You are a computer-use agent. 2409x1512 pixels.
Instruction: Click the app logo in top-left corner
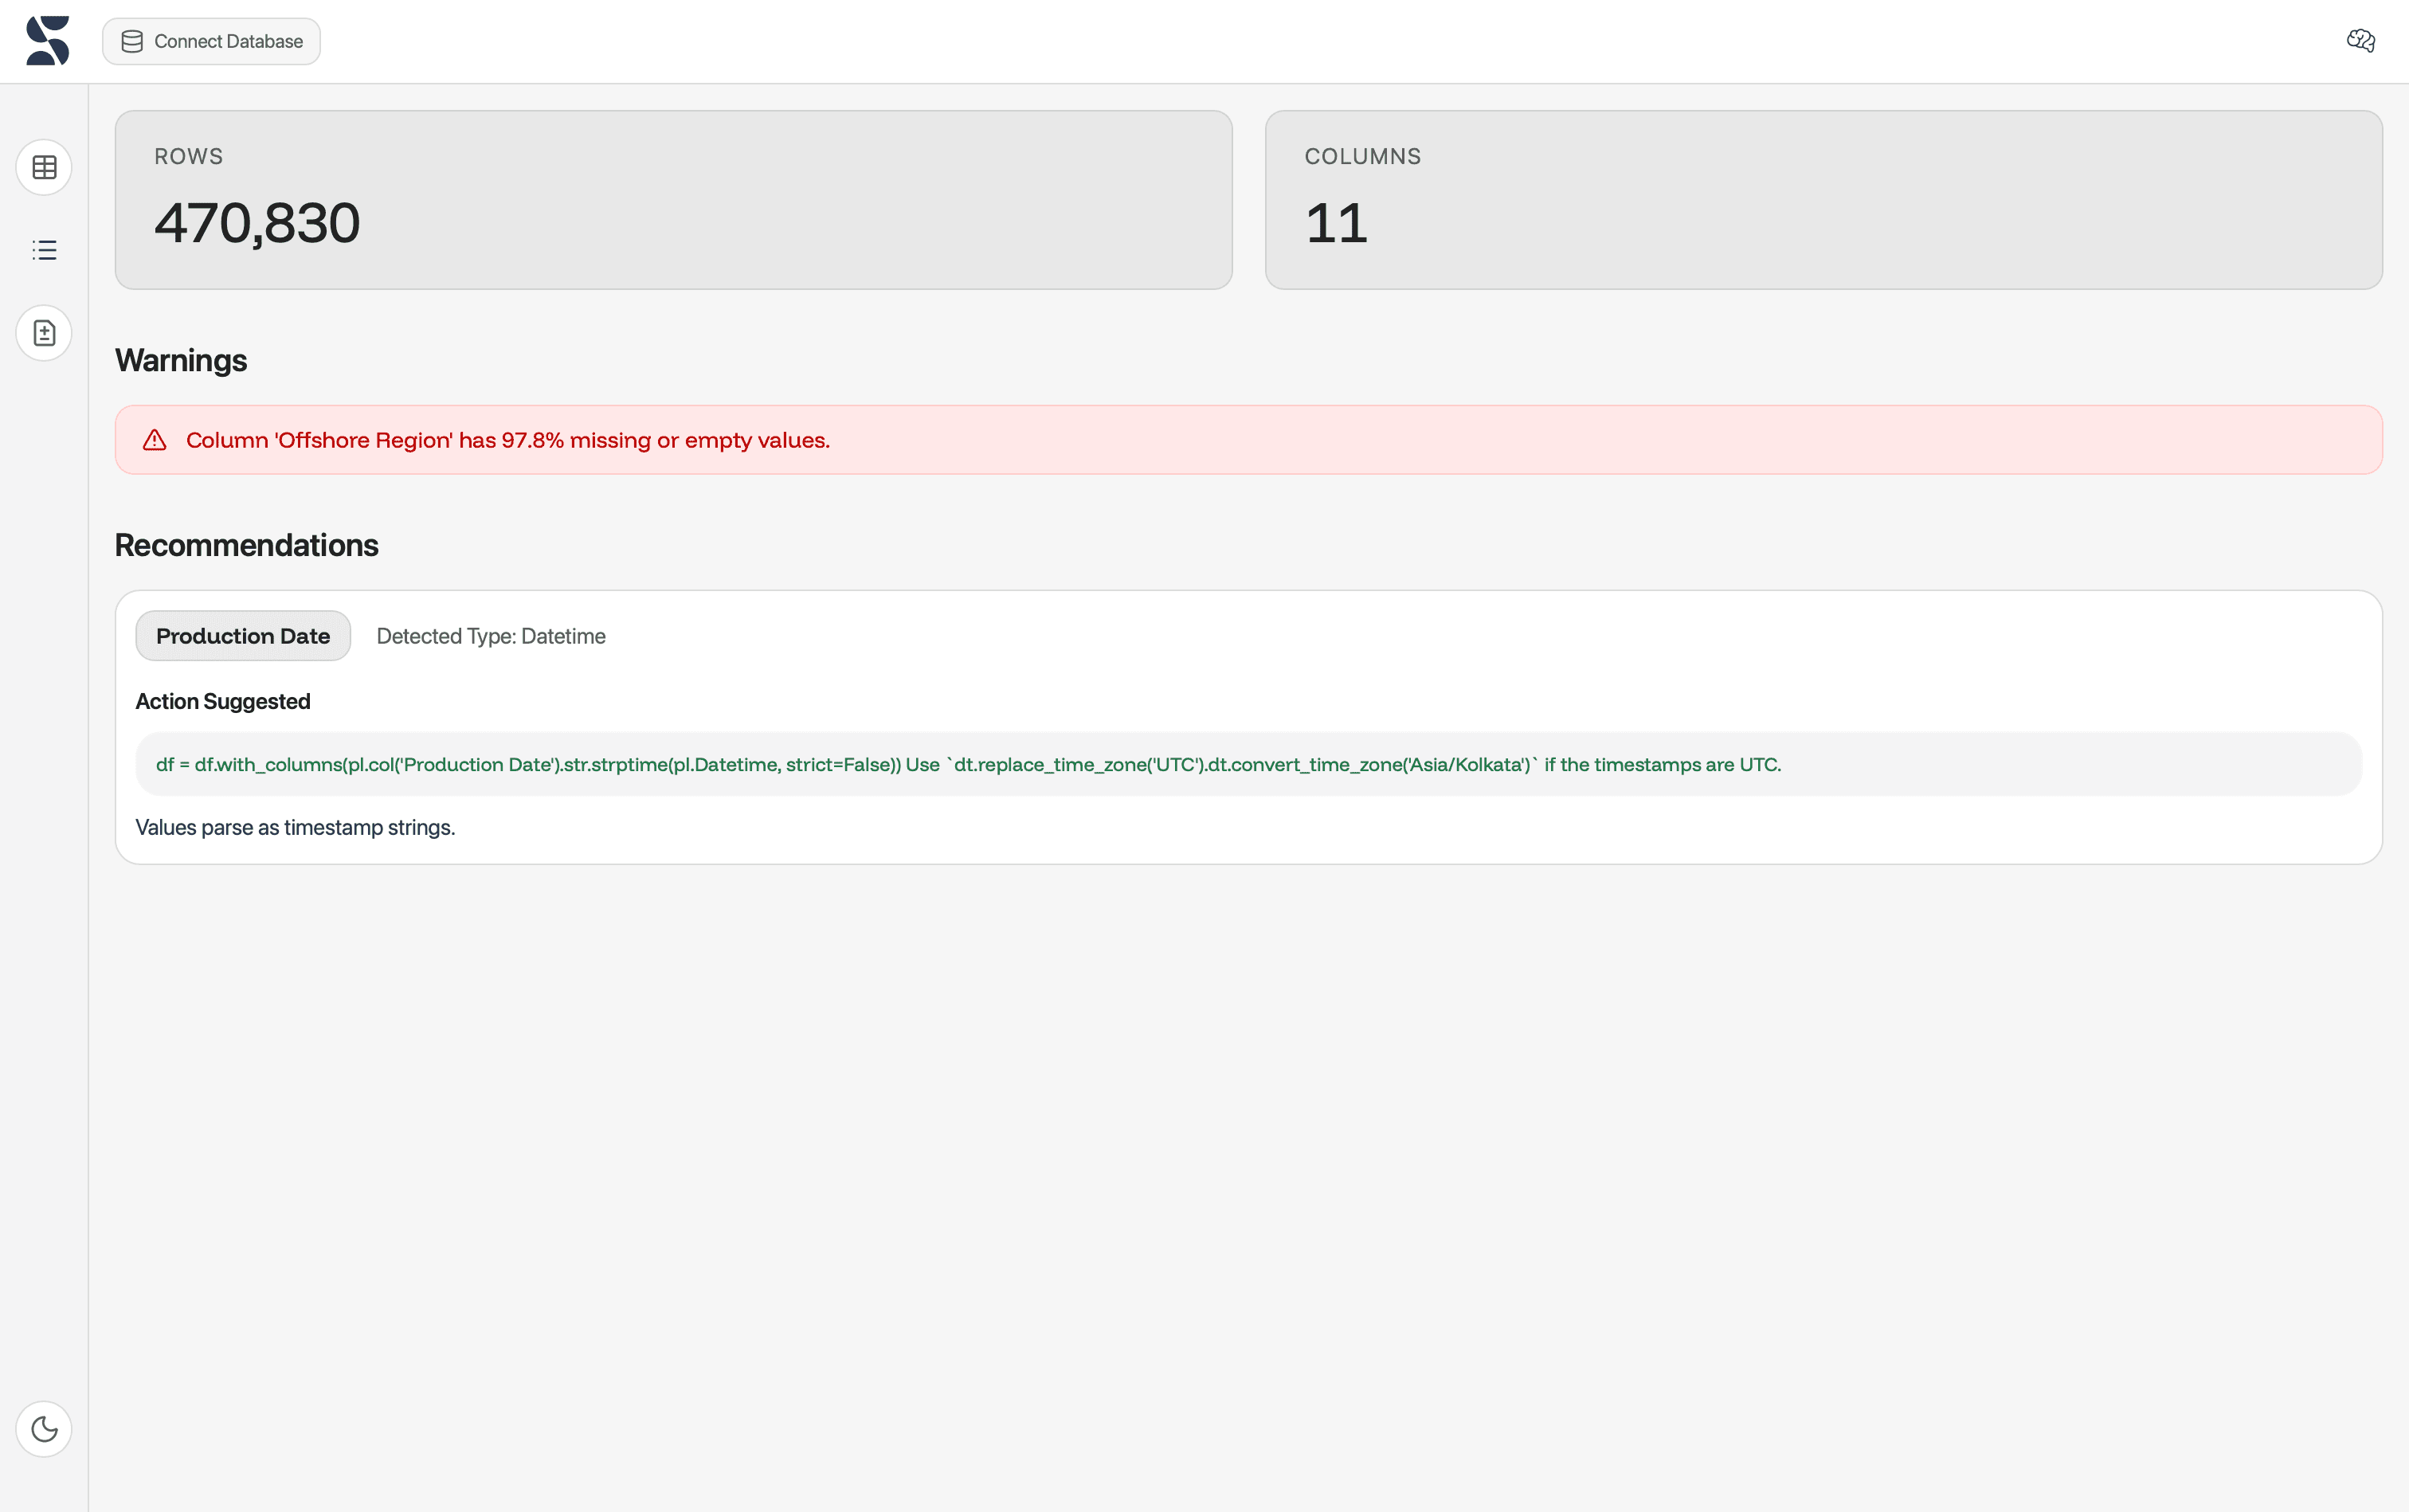47,41
